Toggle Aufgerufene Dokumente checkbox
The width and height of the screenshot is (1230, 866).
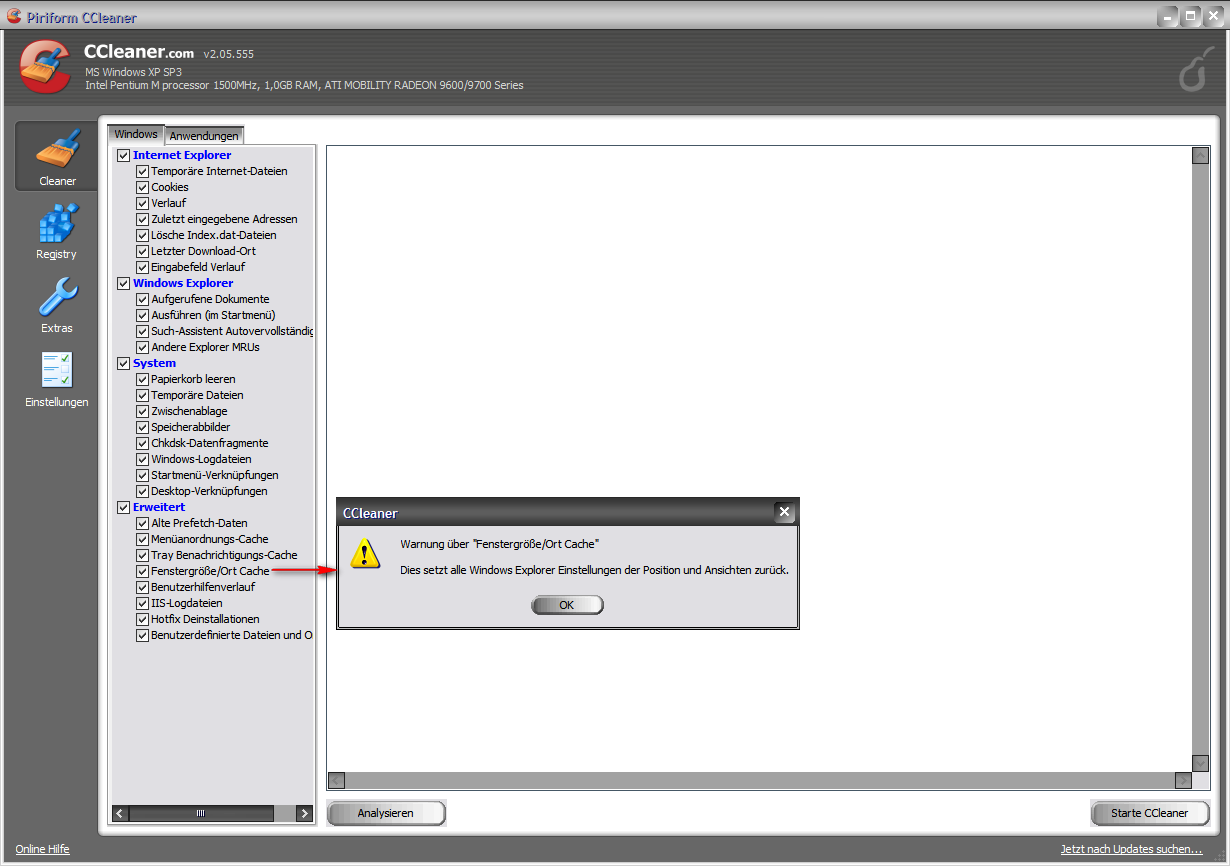(142, 299)
